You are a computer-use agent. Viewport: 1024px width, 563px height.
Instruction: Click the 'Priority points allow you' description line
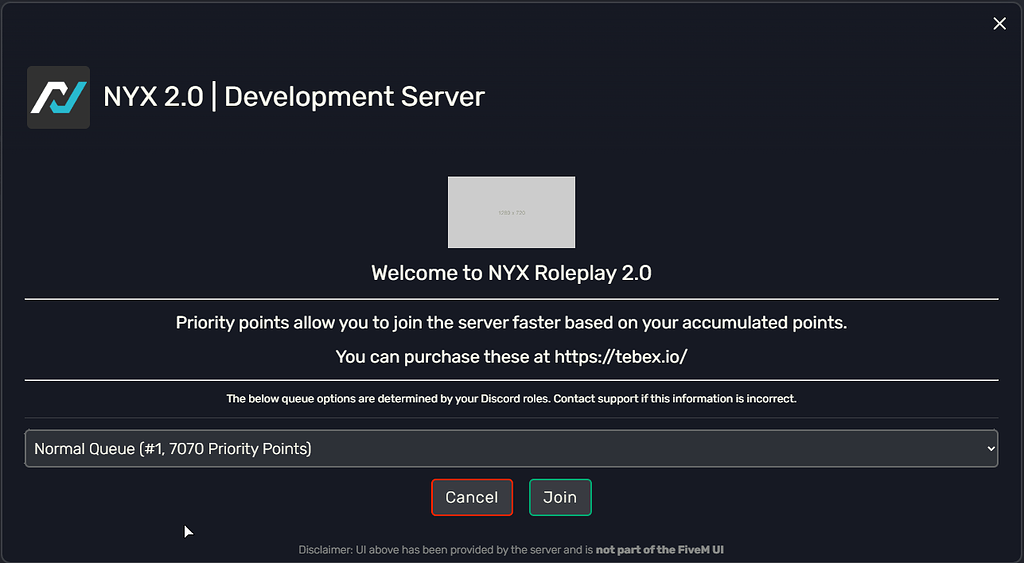(511, 323)
